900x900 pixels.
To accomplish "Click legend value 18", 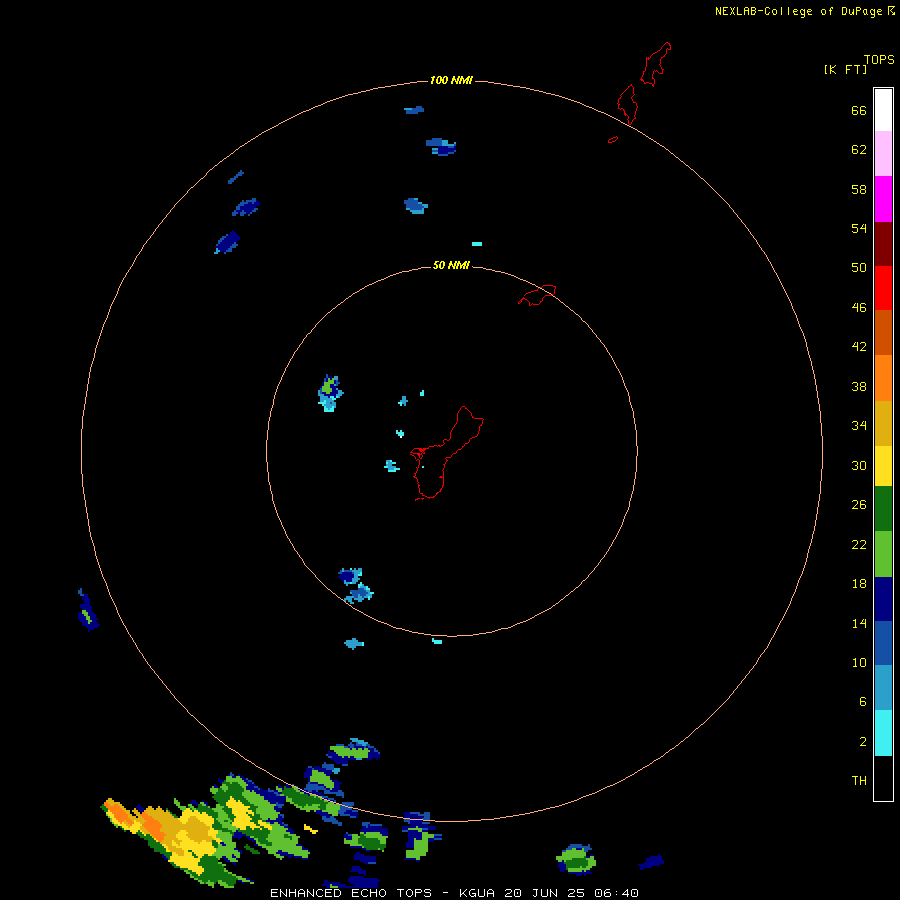I will 859,584.
